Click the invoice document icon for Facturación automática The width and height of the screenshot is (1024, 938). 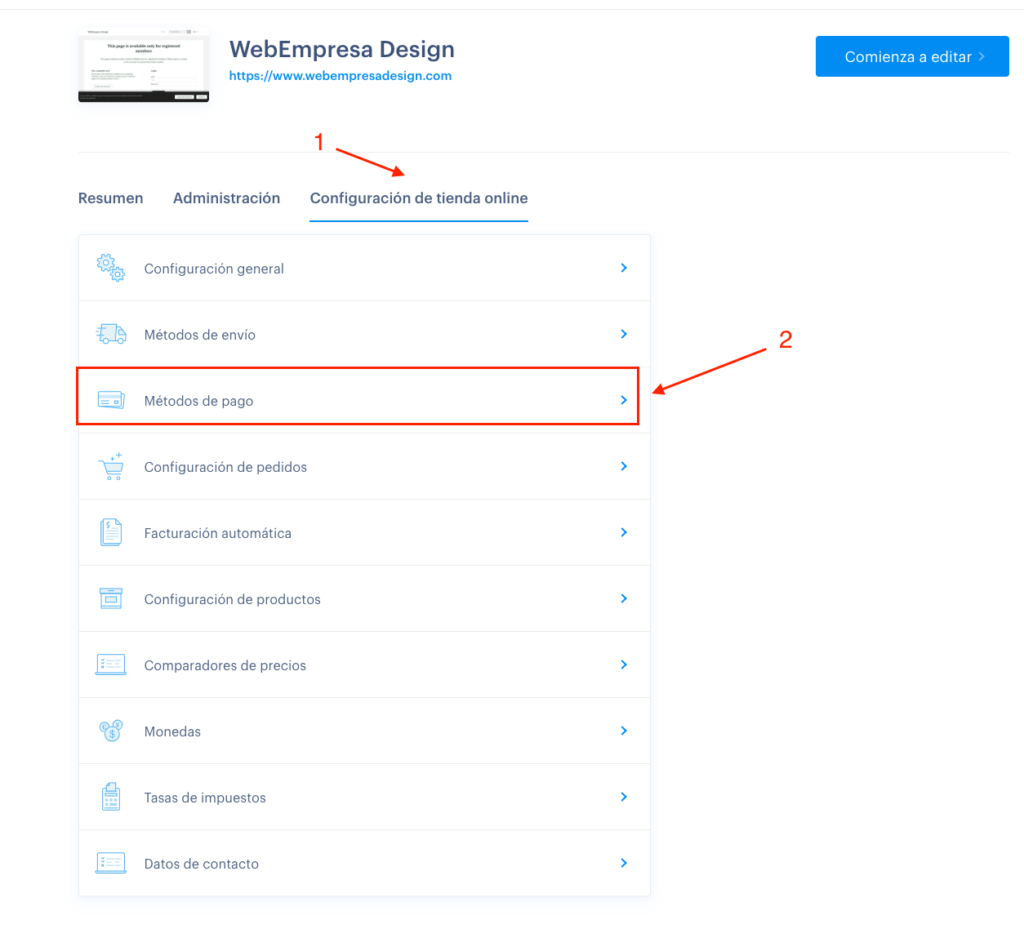pyautogui.click(x=110, y=532)
